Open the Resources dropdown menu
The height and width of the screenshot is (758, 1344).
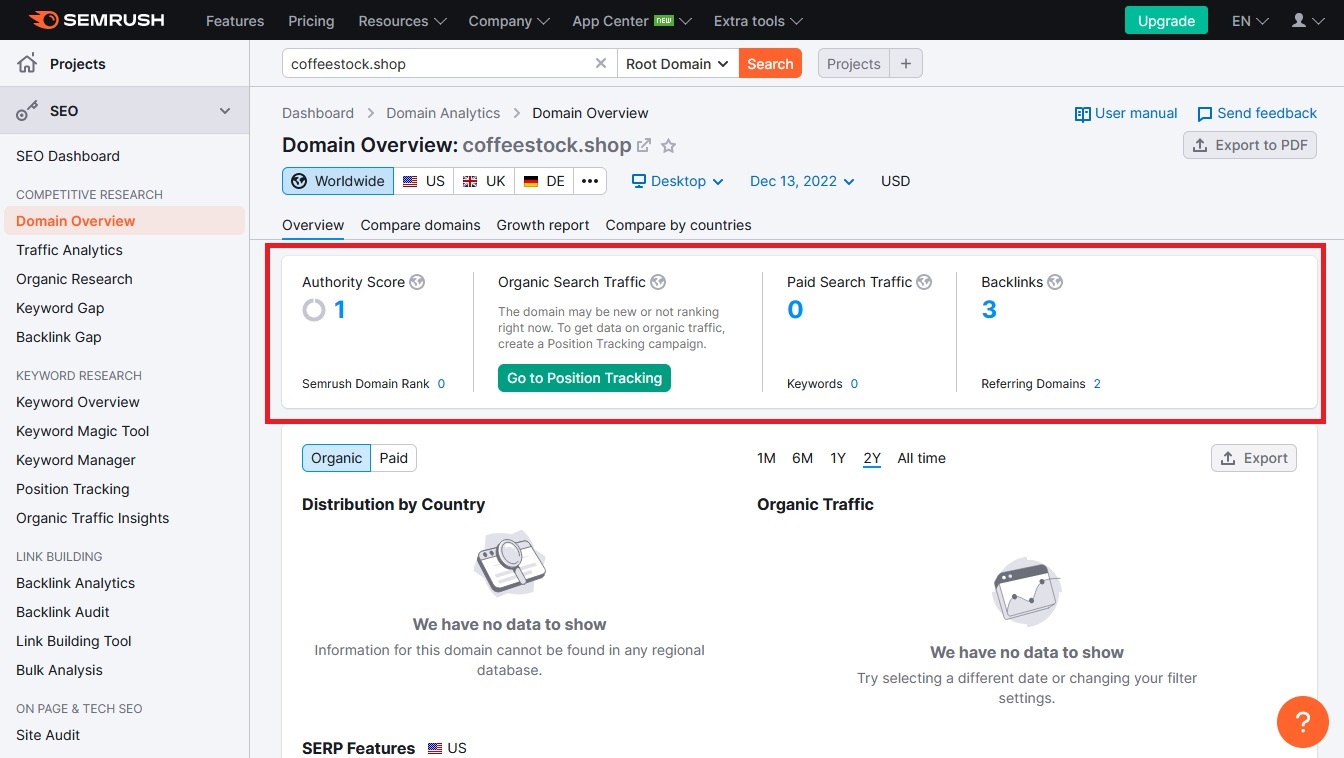pyautogui.click(x=402, y=21)
